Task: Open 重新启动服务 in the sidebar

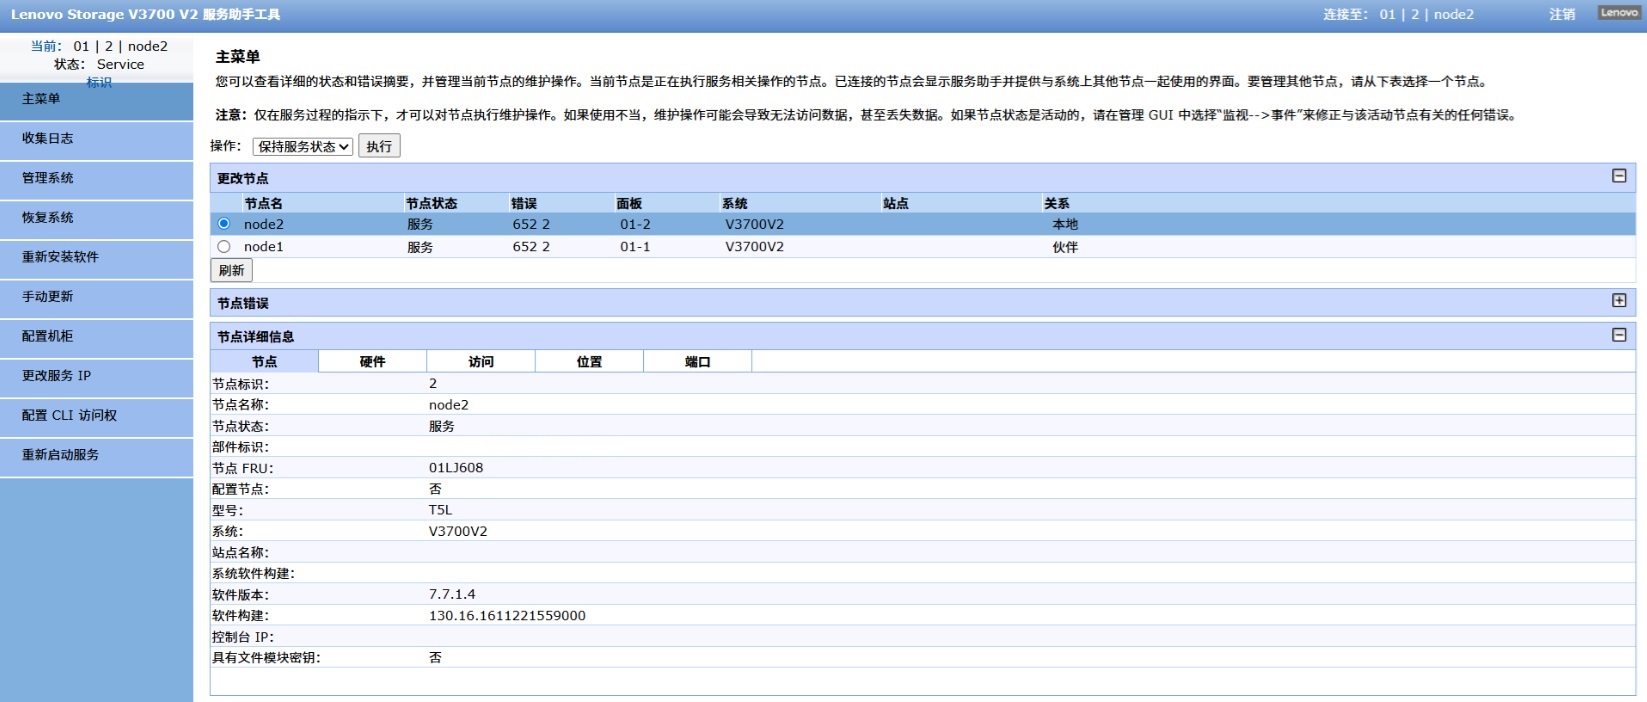Action: pyautogui.click(x=96, y=455)
